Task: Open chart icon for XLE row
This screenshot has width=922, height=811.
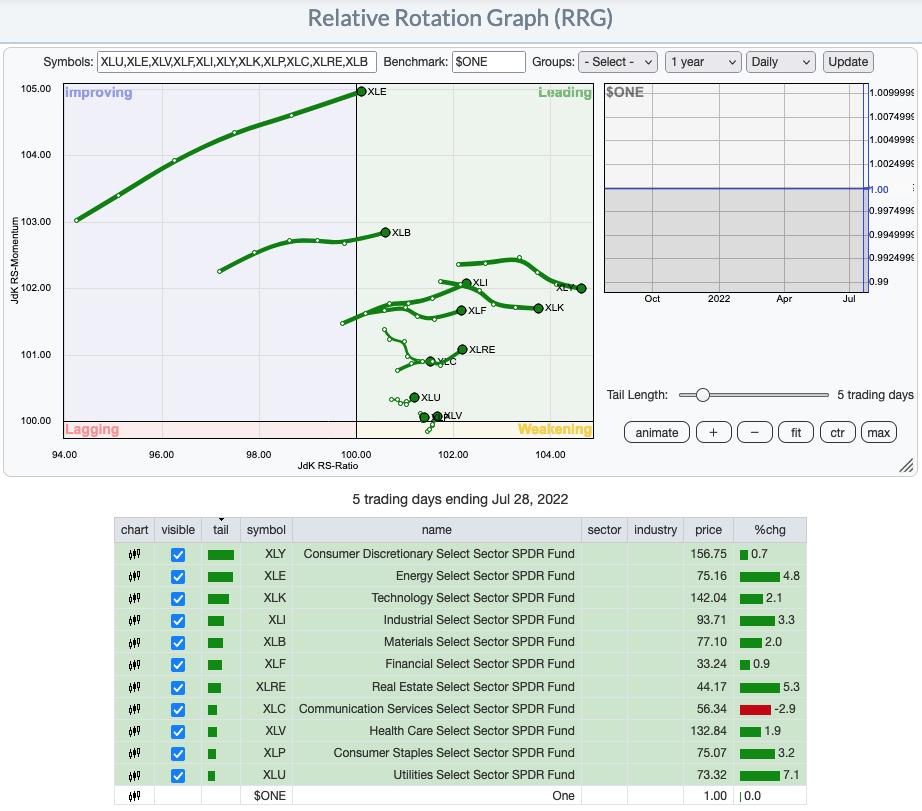Action: [135, 576]
